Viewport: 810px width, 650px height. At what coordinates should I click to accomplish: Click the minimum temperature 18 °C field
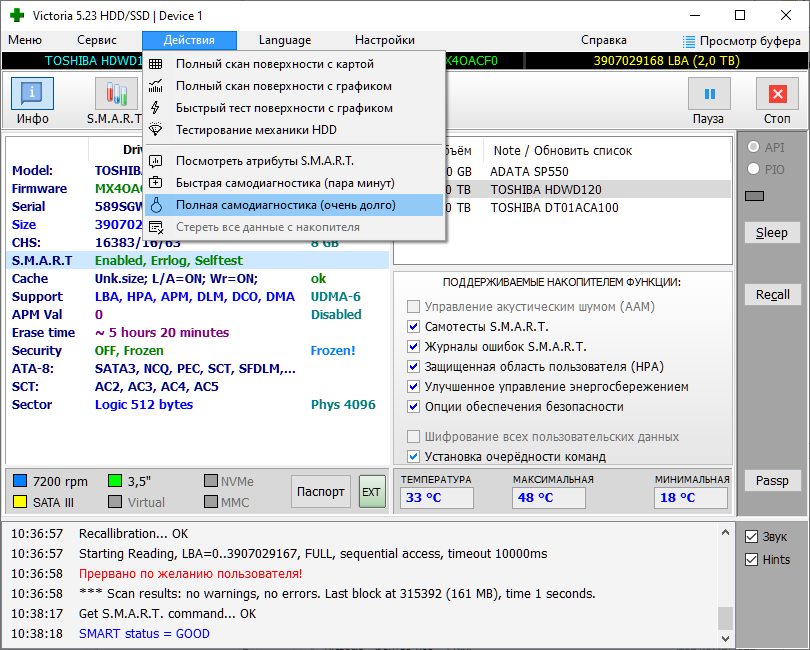click(691, 498)
